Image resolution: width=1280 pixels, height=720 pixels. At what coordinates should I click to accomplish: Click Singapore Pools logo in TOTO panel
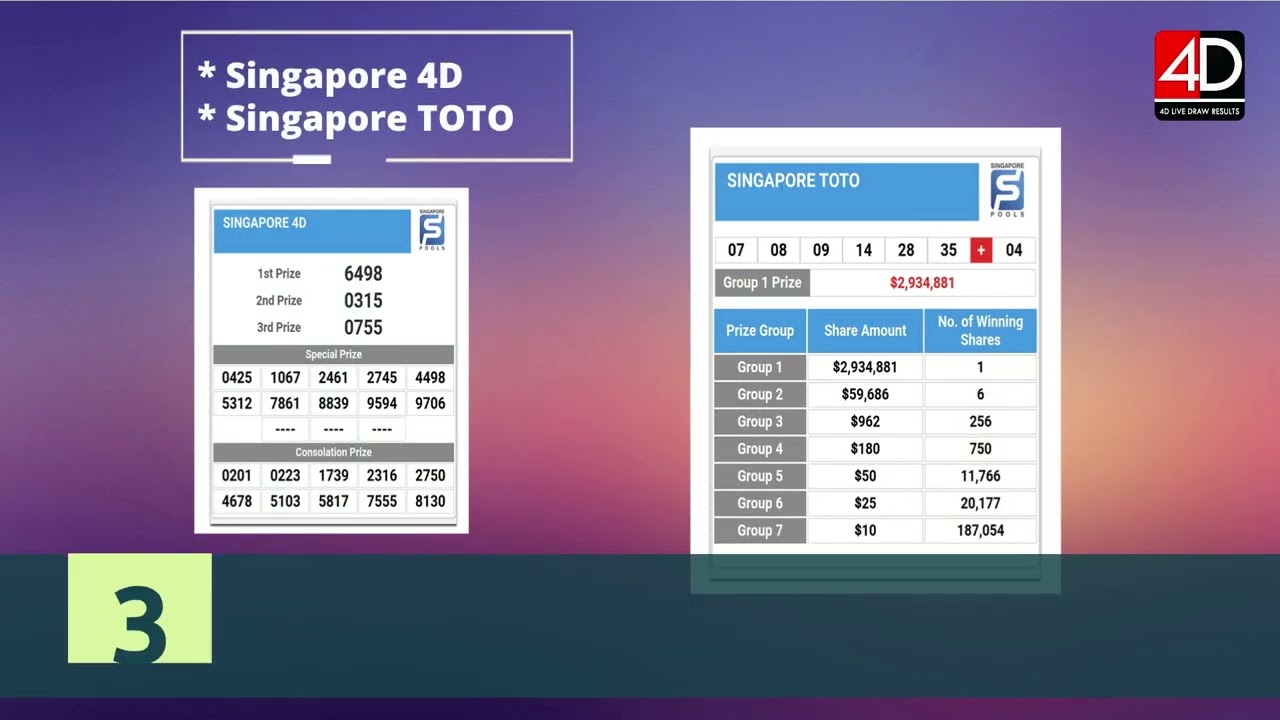(x=1007, y=191)
